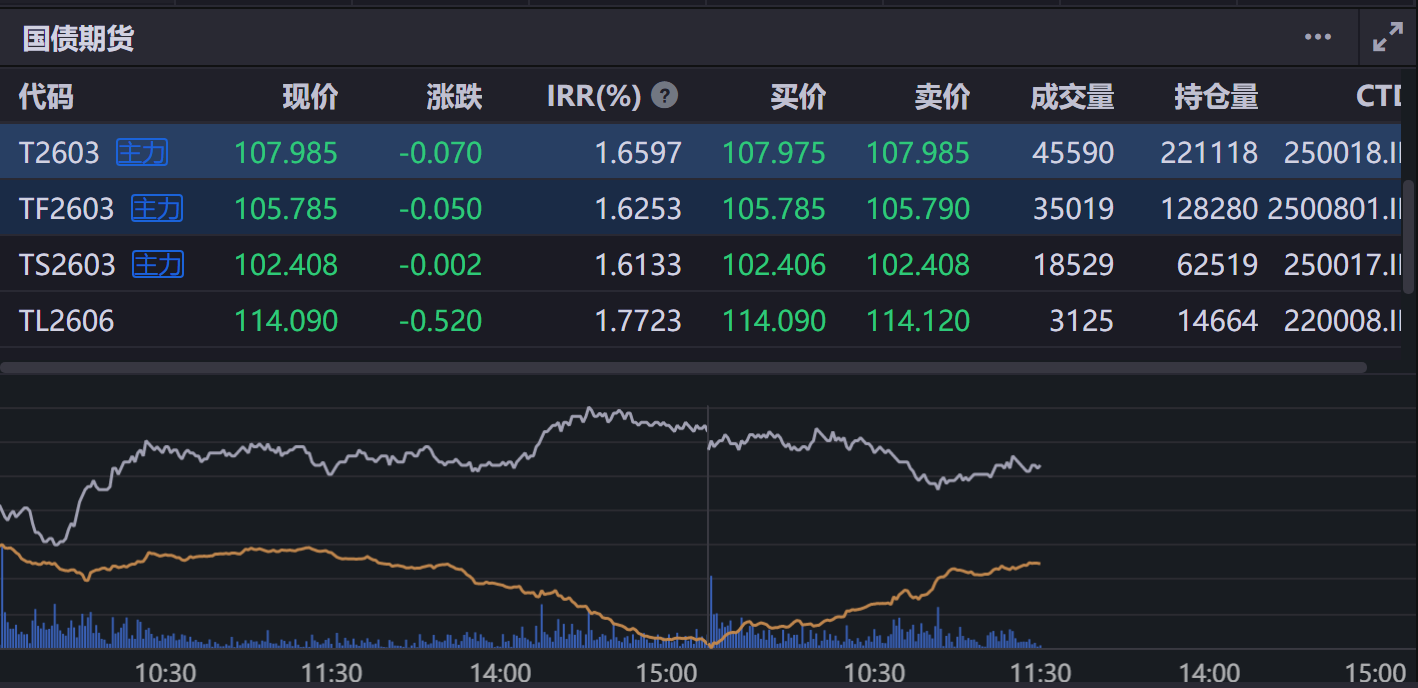Click the TL2606 price 114.090 in 现价
Screen dimensions: 1418x688
tap(286, 321)
